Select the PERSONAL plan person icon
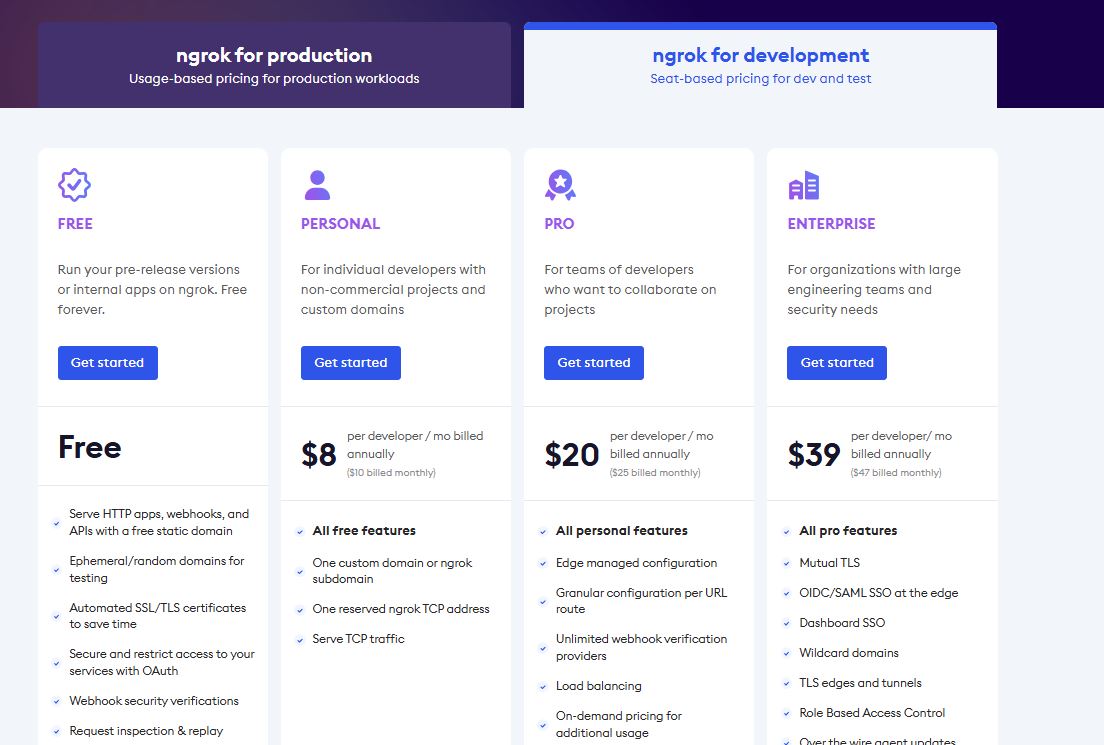The width and height of the screenshot is (1104, 745). click(317, 184)
